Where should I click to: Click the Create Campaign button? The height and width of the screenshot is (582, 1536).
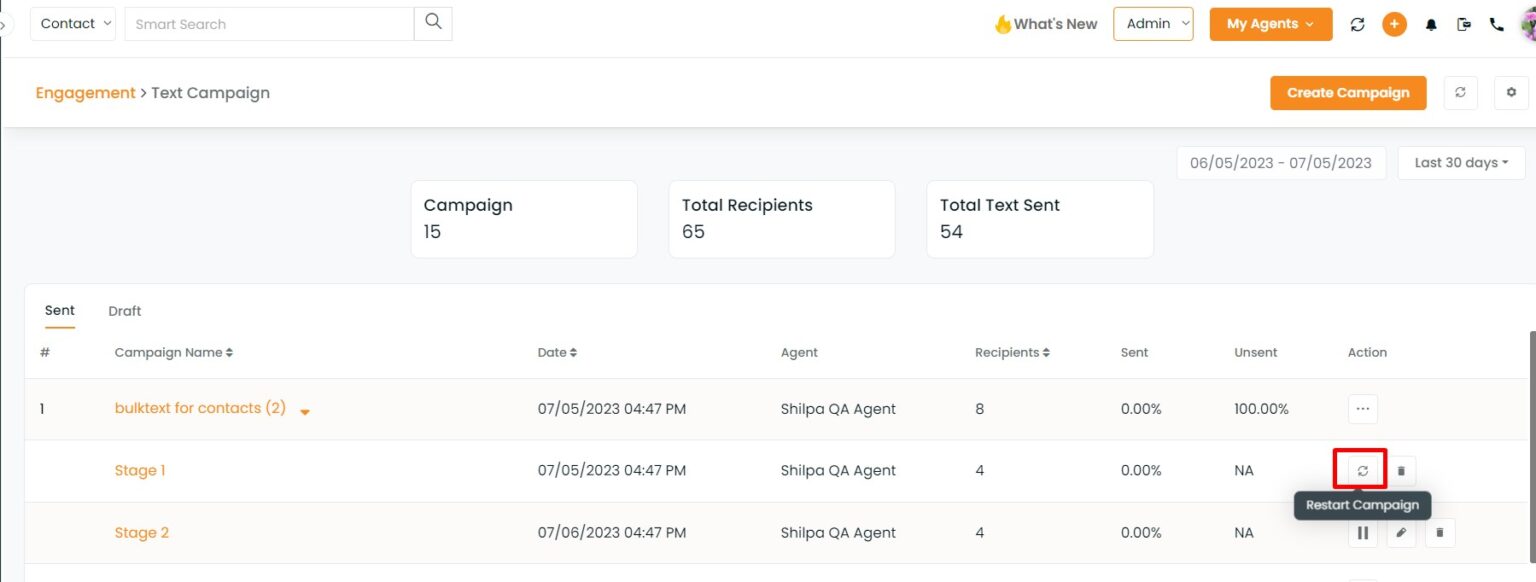pyautogui.click(x=1348, y=93)
